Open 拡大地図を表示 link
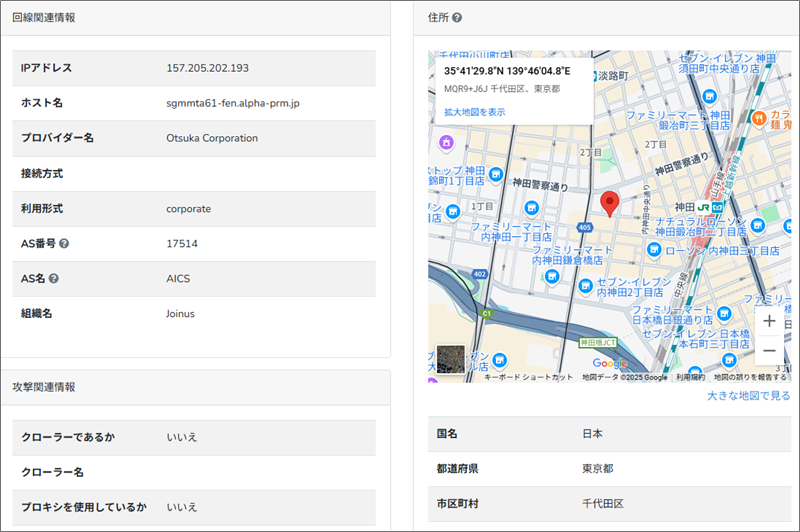The image size is (800, 532). pyautogui.click(x=474, y=112)
